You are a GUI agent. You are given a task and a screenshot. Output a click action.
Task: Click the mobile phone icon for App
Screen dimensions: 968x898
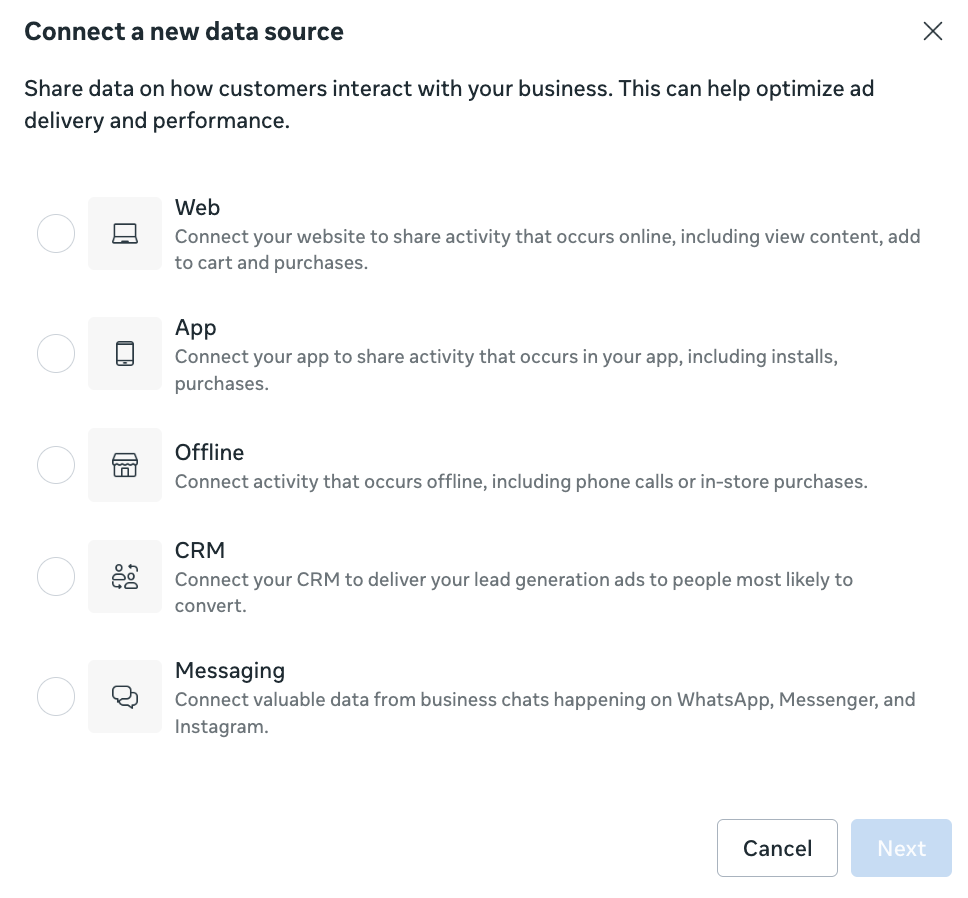coord(125,353)
